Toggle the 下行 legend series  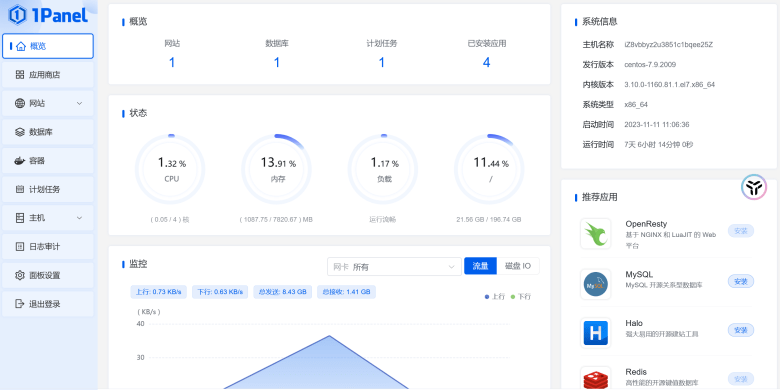coord(521,296)
